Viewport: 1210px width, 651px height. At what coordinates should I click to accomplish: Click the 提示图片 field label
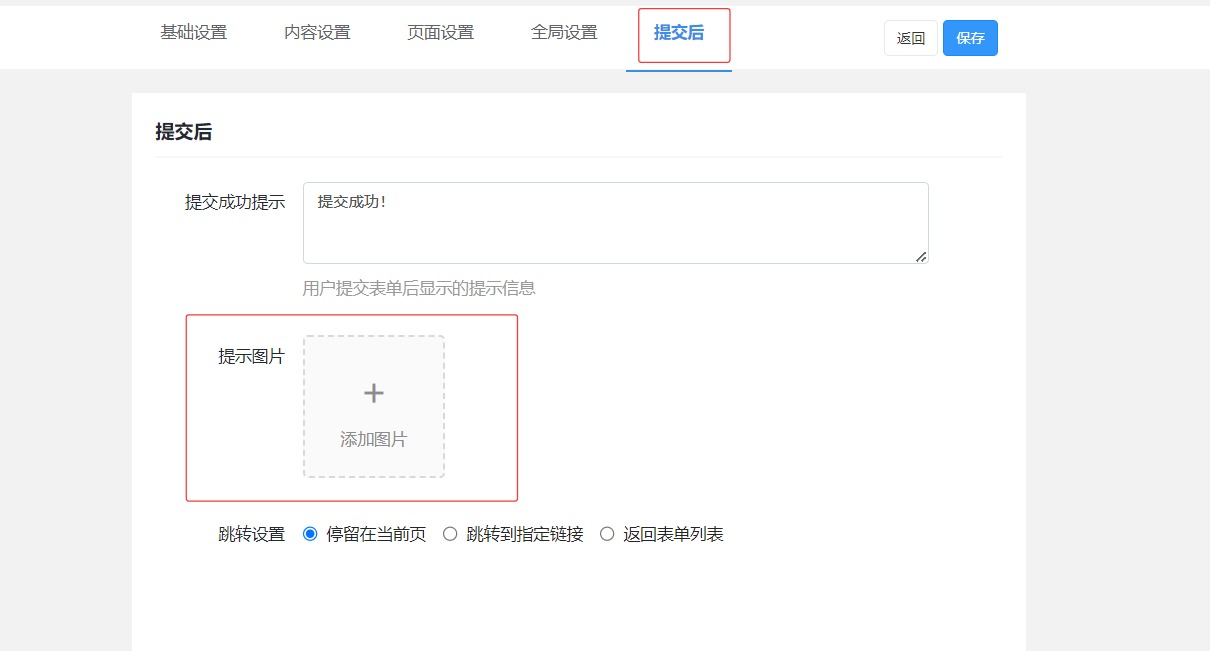[251, 357]
